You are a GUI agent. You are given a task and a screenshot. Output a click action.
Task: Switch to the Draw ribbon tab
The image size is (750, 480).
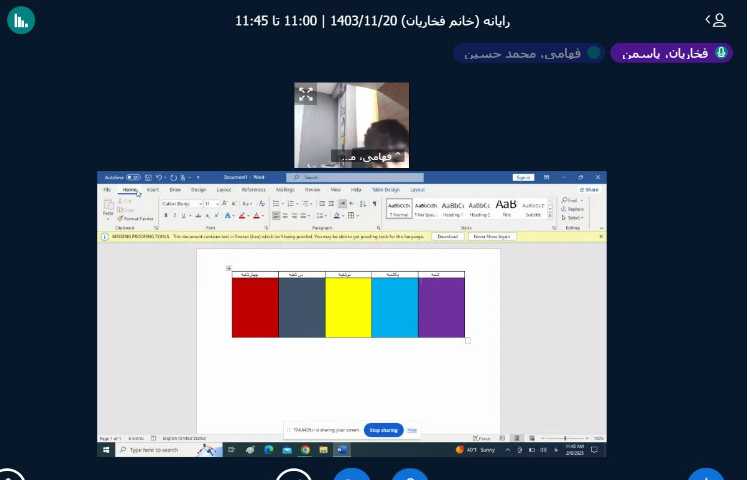coord(175,190)
